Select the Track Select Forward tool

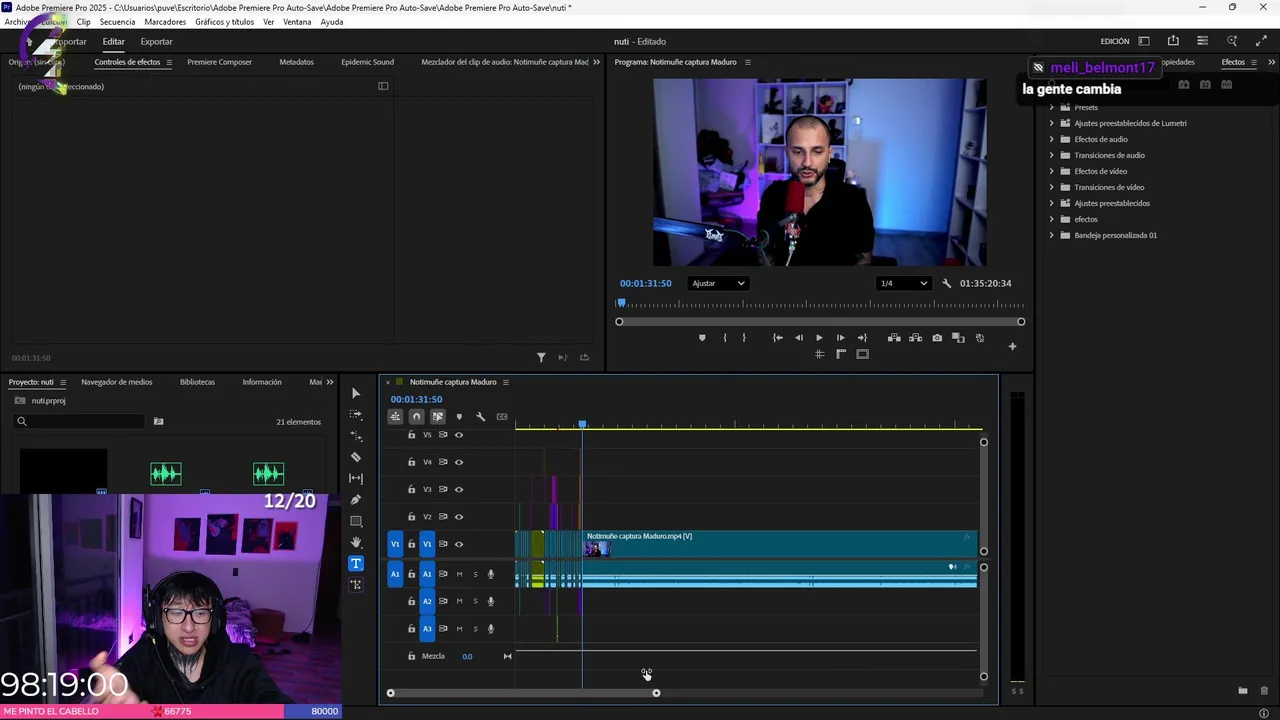point(356,414)
